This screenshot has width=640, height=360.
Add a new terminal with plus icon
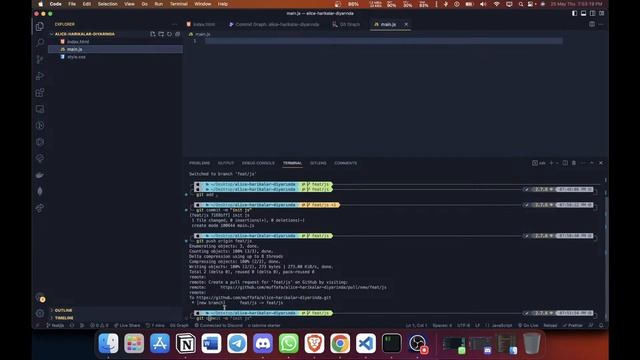[x=551, y=163]
